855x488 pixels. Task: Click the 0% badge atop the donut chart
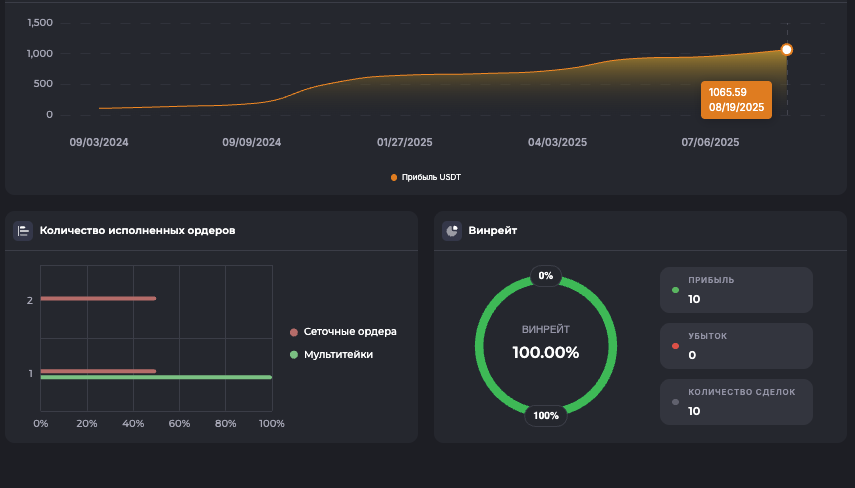pyautogui.click(x=545, y=275)
